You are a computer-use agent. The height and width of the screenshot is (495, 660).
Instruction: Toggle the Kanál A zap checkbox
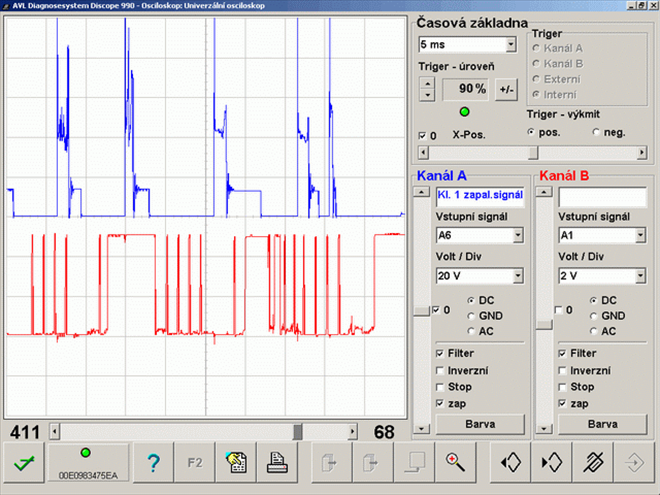440,404
